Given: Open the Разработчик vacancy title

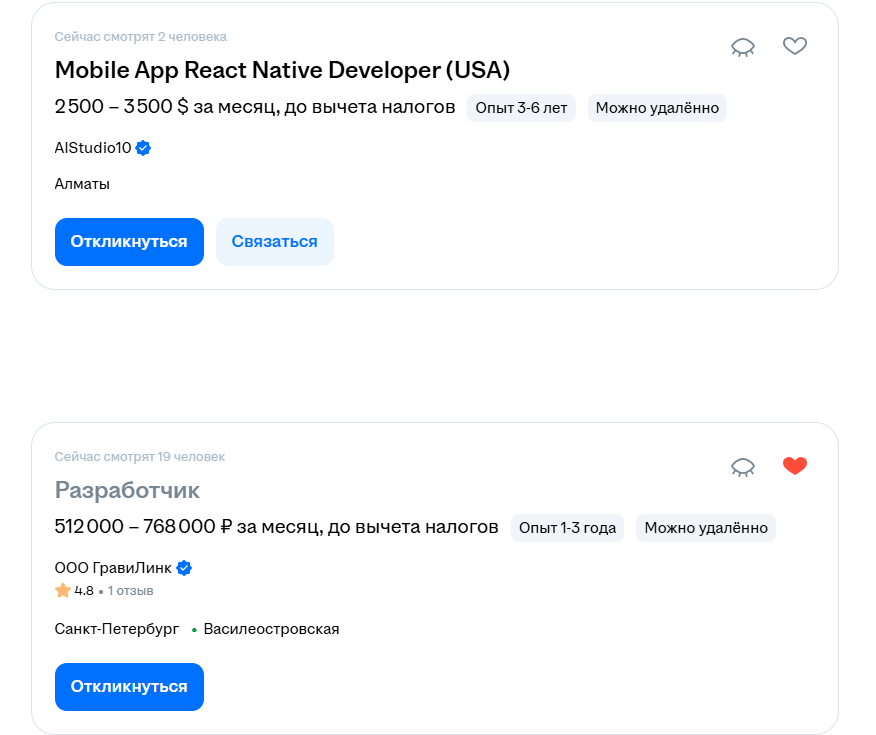Looking at the screenshot, I should [x=127, y=490].
